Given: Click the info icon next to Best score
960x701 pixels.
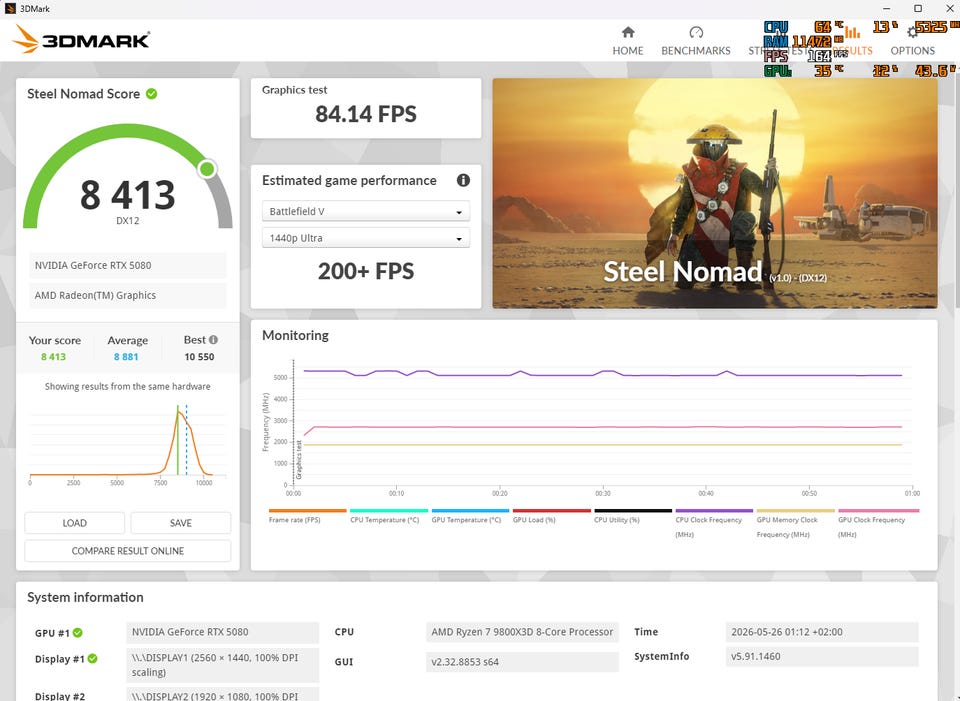Looking at the screenshot, I should [213, 339].
